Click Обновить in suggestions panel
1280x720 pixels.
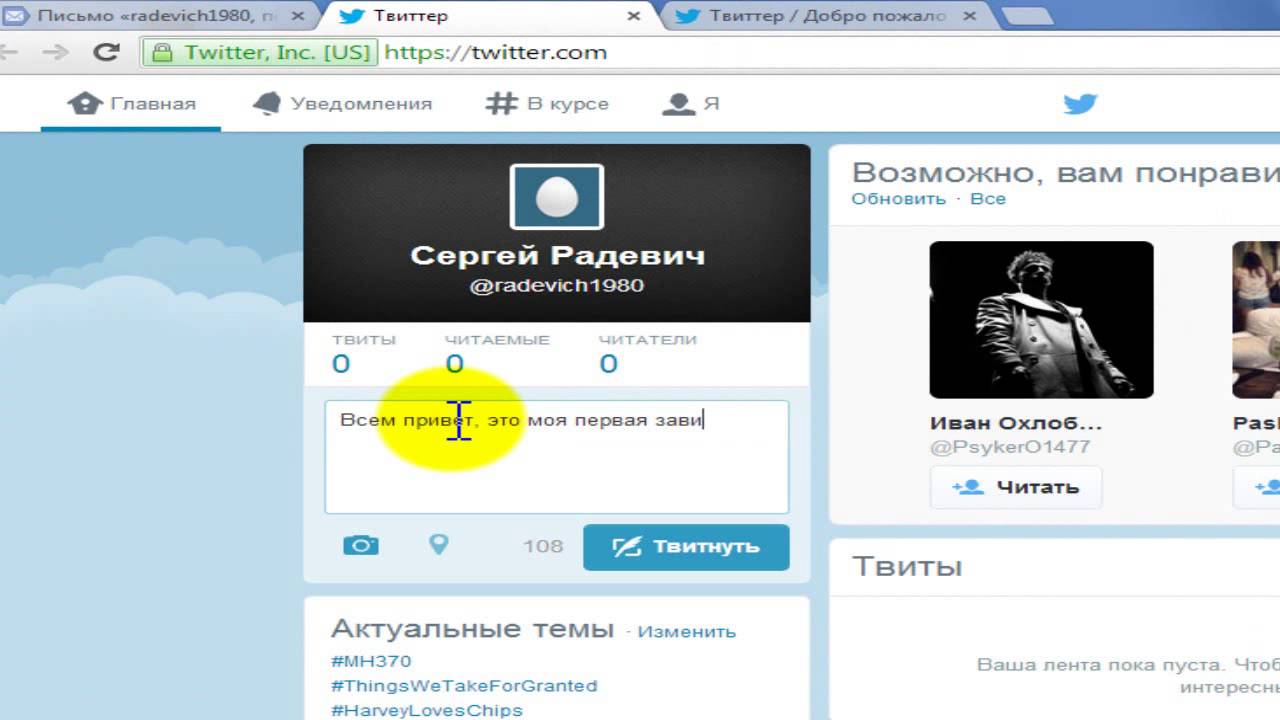coord(898,199)
